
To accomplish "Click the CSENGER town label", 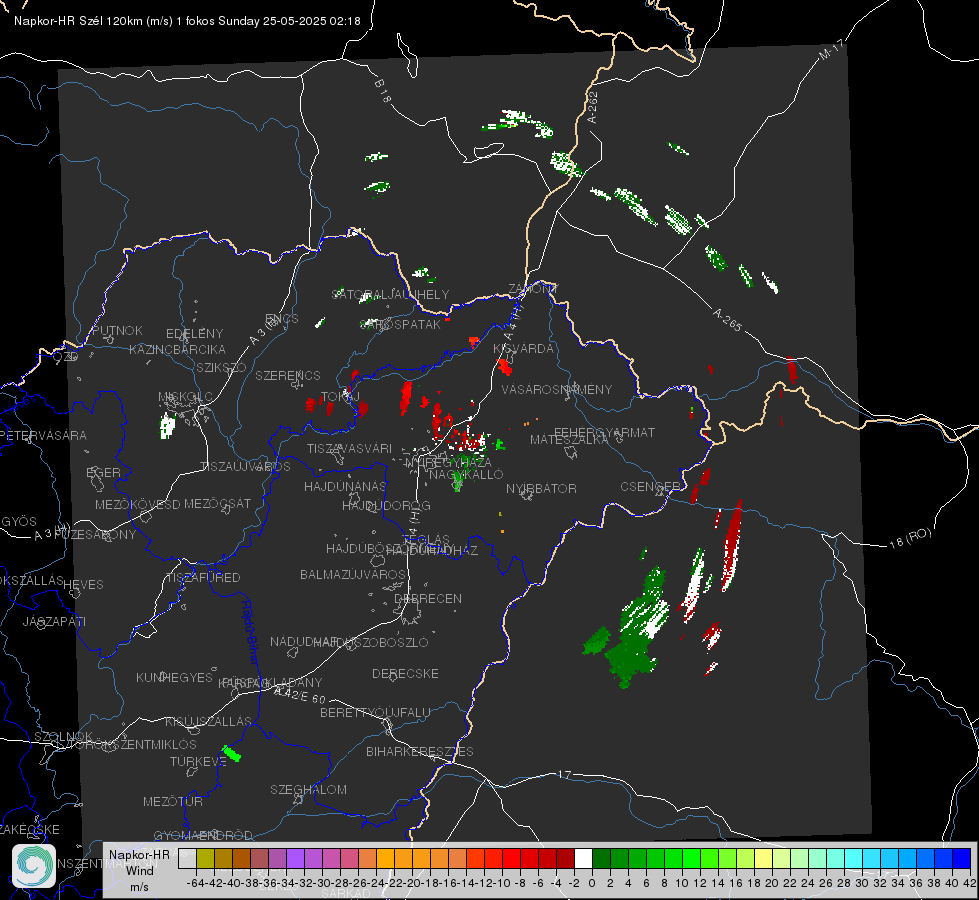I will pos(650,487).
